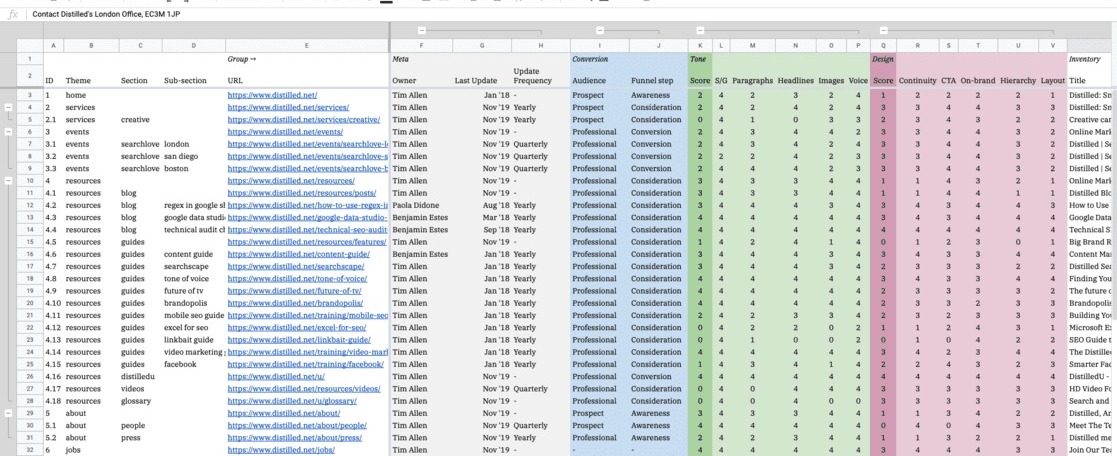Select column E header
This screenshot has width=1117, height=456.
point(307,46)
